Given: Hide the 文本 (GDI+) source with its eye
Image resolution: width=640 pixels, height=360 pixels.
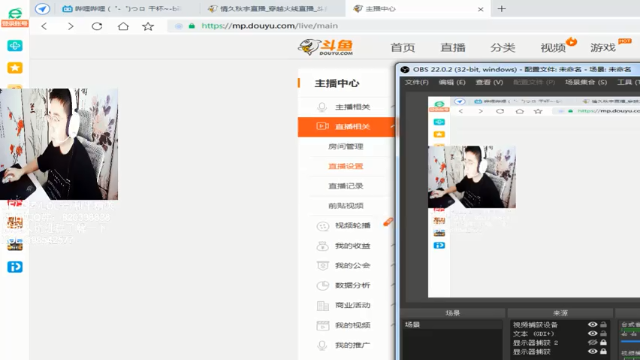Looking at the screenshot, I should [592, 333].
